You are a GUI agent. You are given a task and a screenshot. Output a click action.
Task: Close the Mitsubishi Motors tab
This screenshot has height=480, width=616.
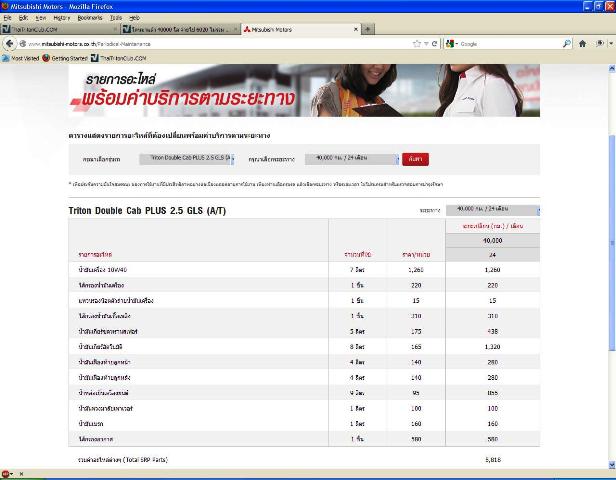[356, 30]
